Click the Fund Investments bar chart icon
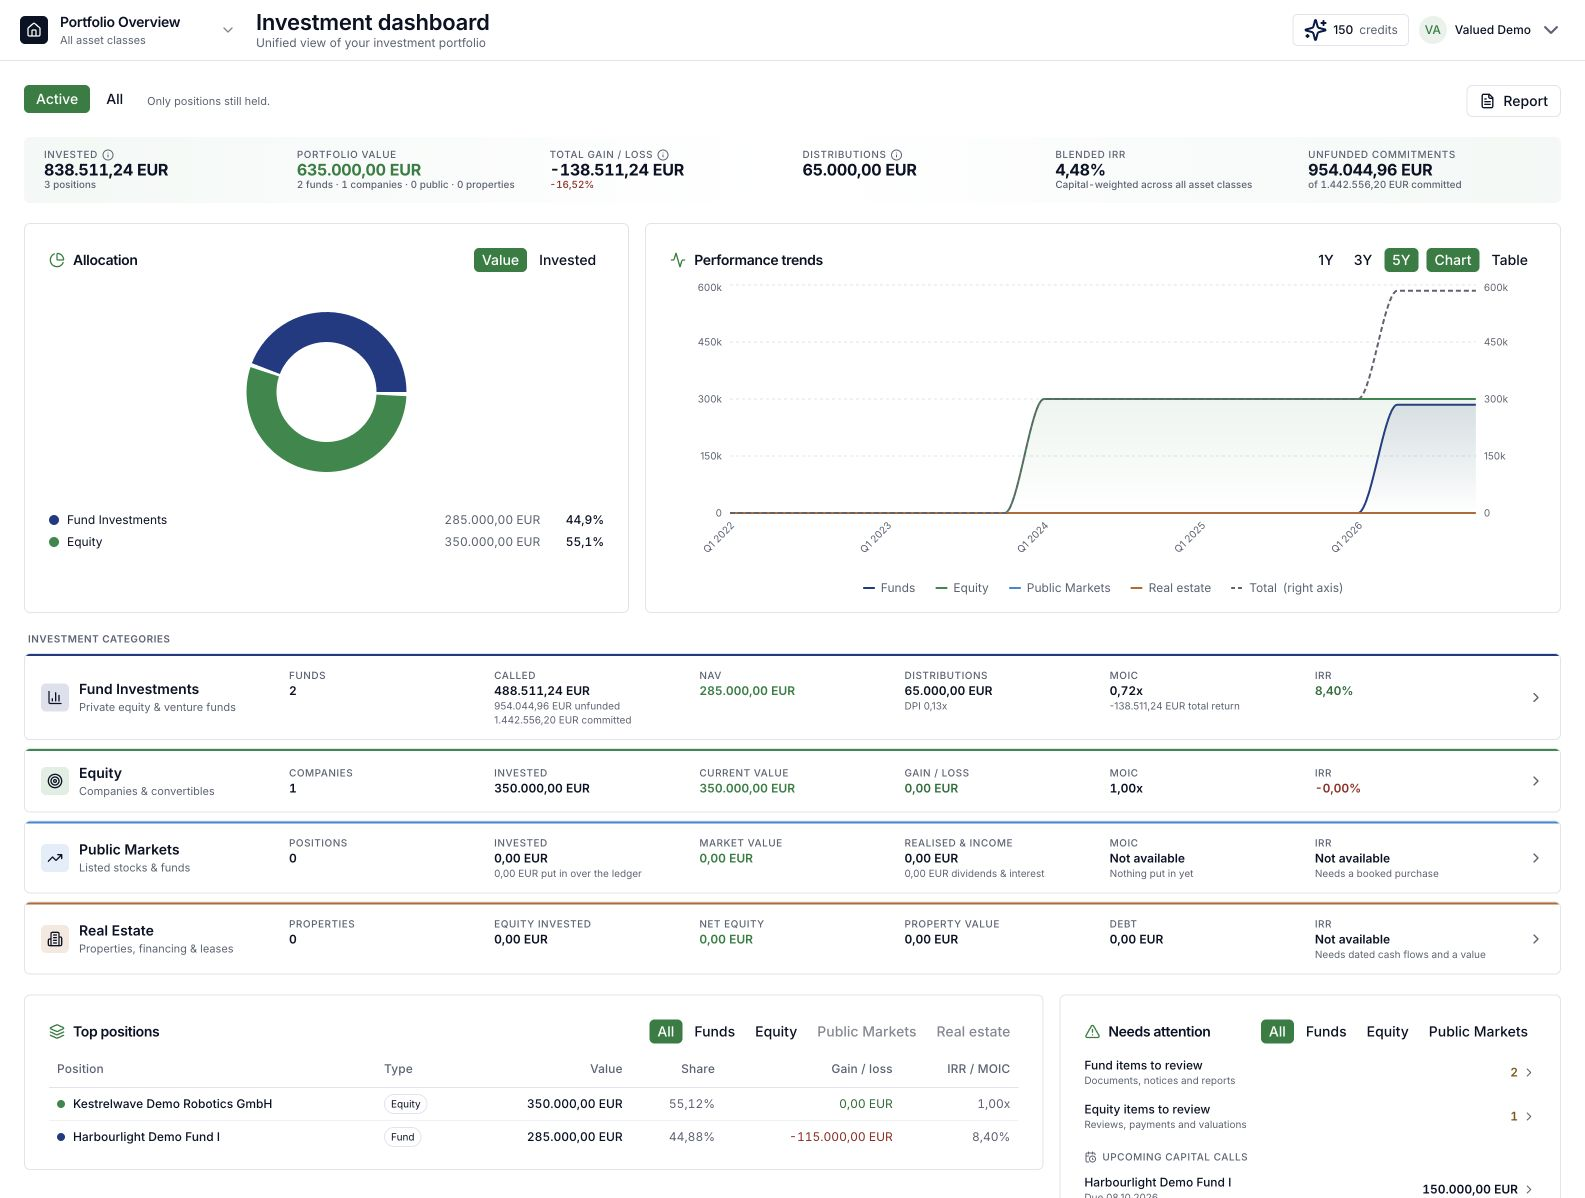1585x1198 pixels. [55, 697]
